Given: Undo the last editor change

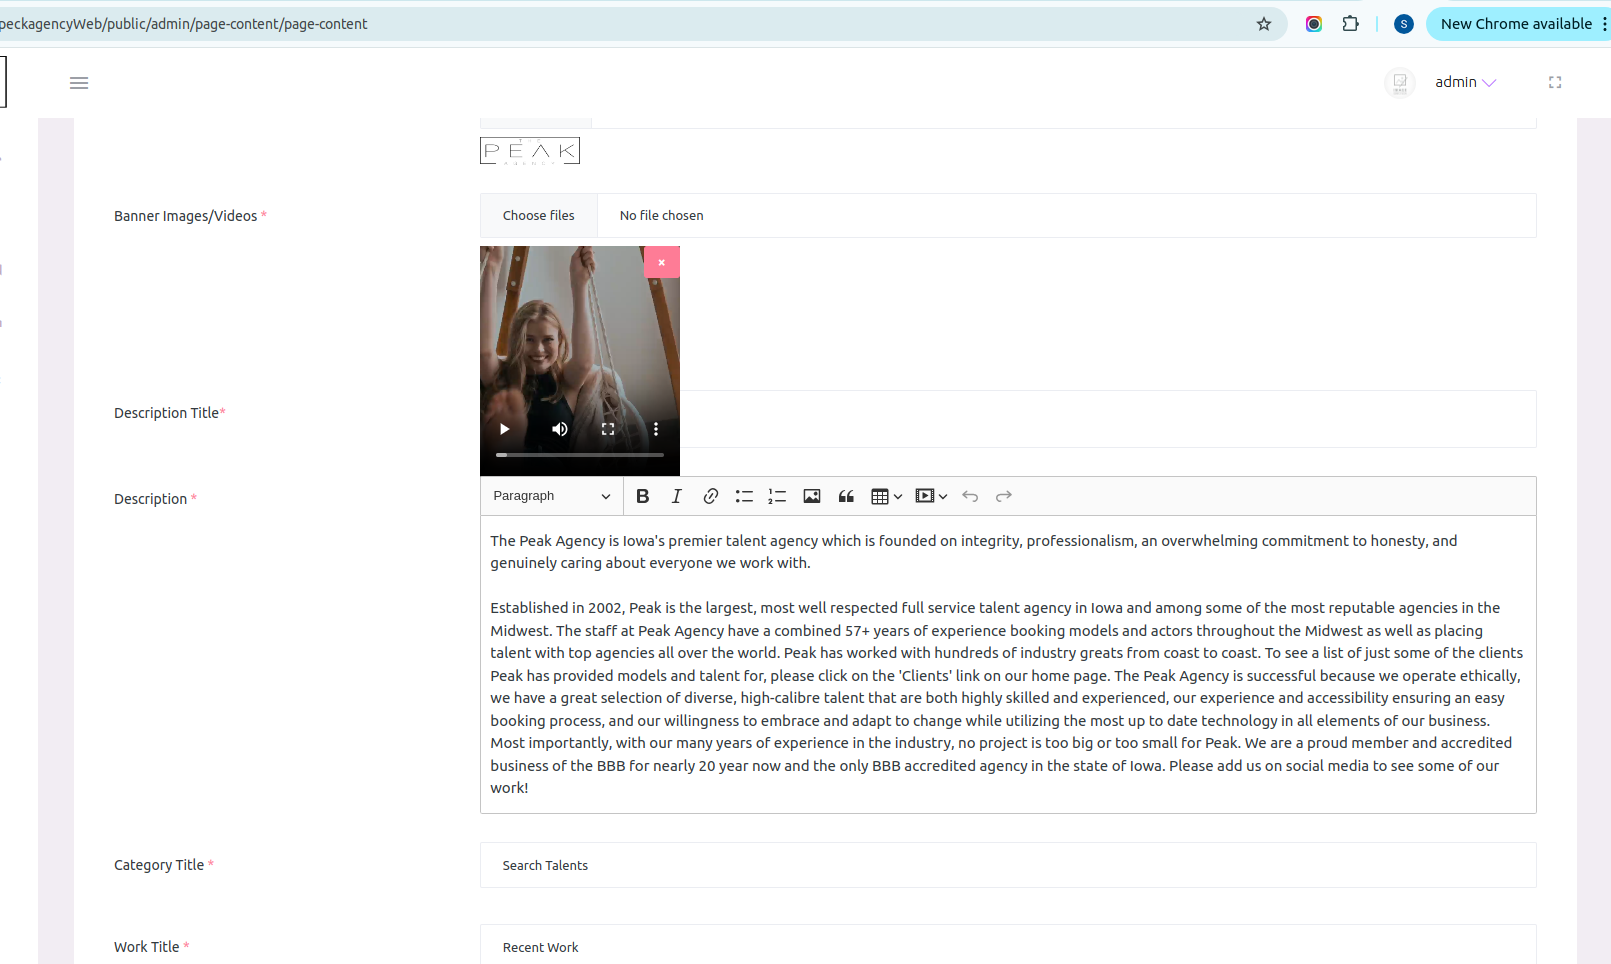Looking at the screenshot, I should click(970, 496).
